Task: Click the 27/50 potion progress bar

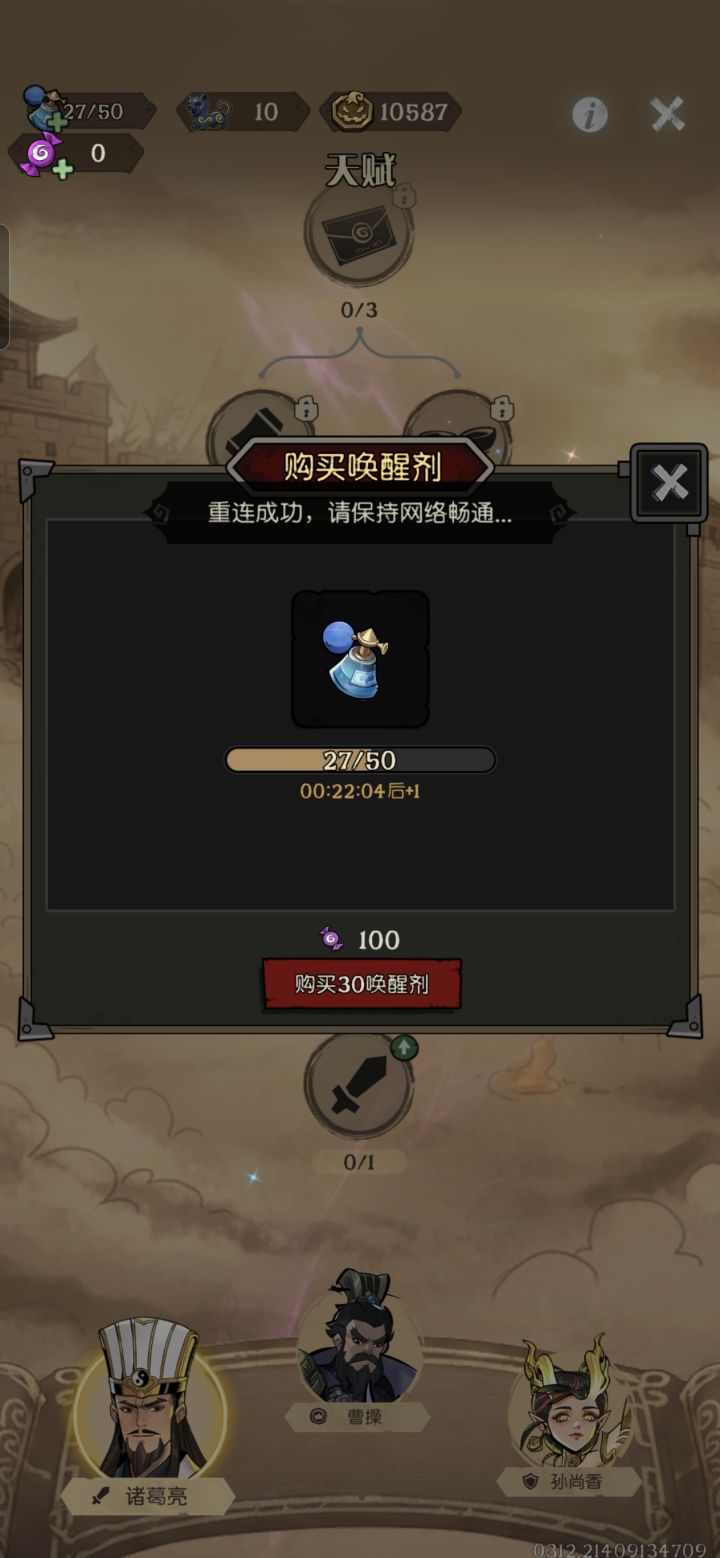Action: click(360, 760)
